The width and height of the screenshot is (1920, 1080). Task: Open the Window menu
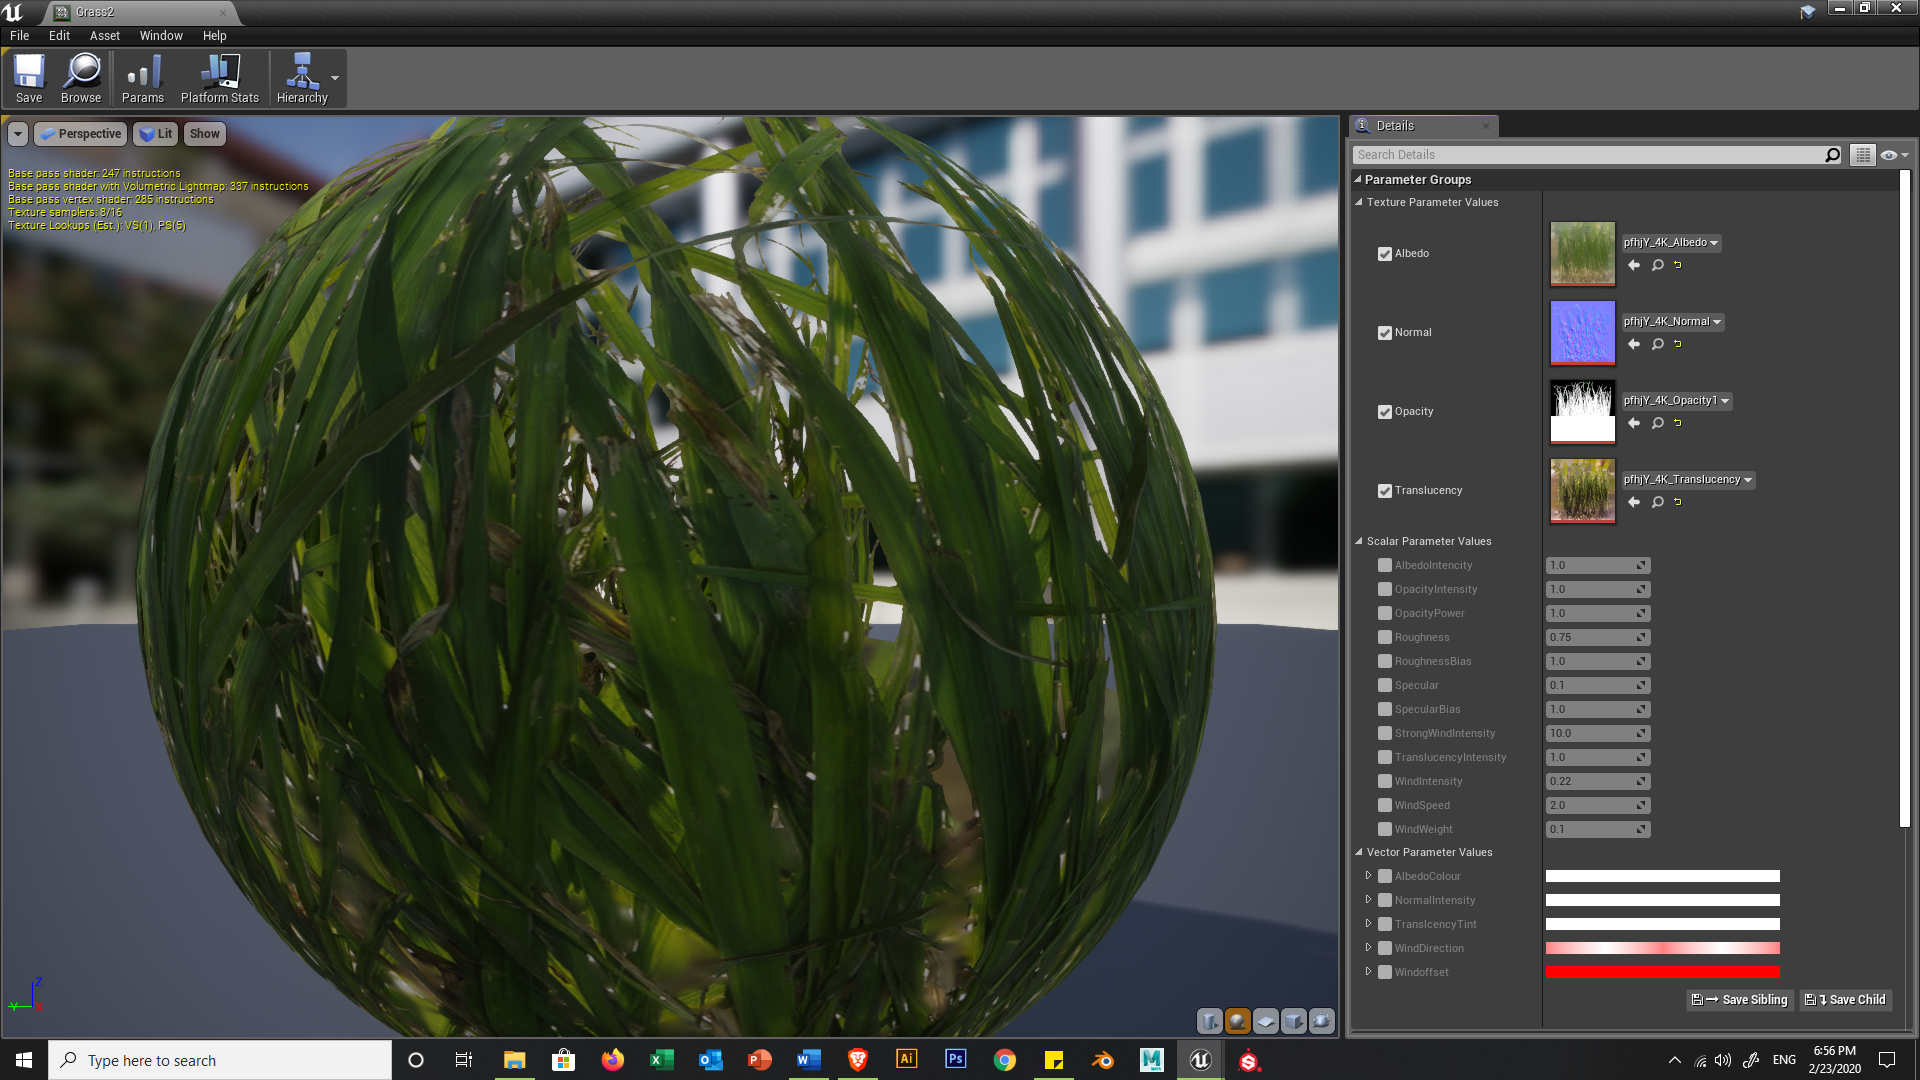point(161,36)
